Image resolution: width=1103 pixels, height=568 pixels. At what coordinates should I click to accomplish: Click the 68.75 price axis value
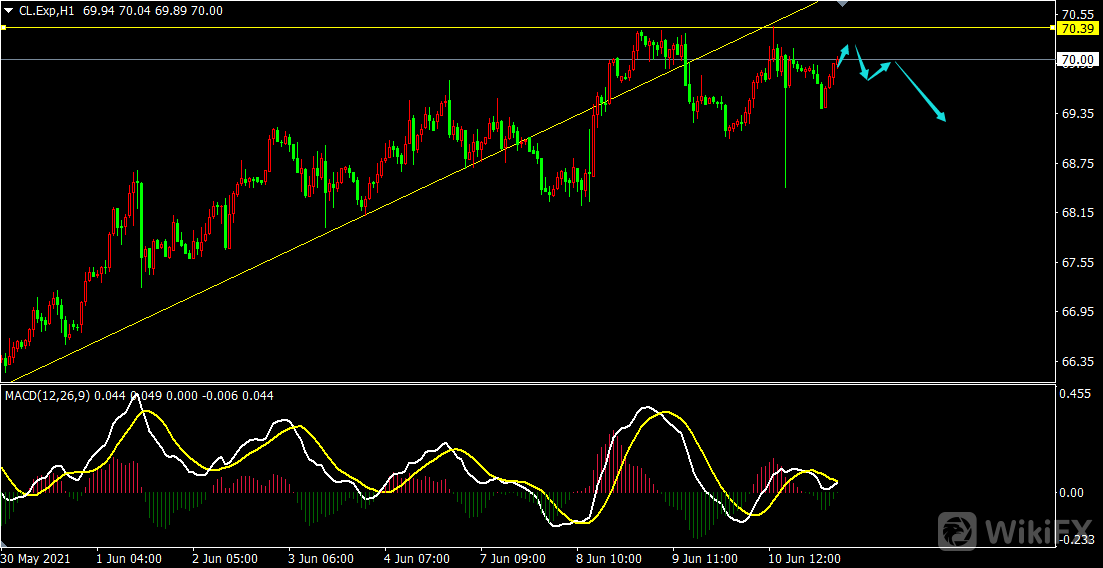pyautogui.click(x=1077, y=163)
